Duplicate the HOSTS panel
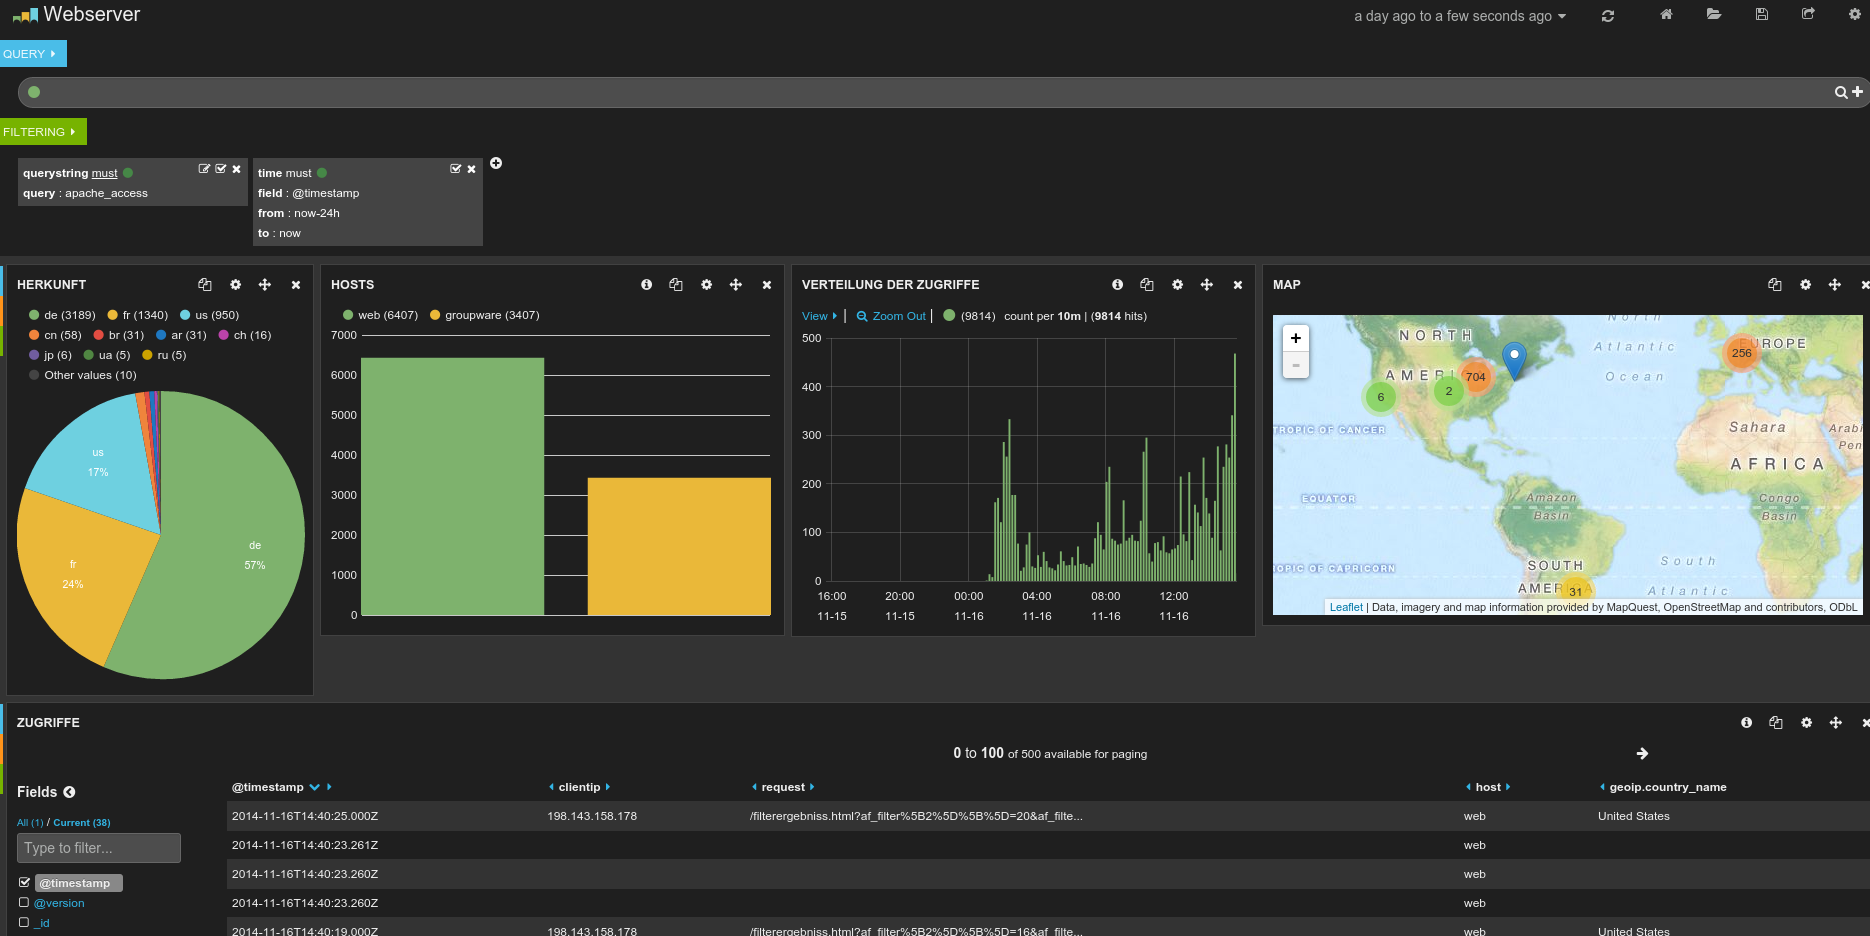 (x=676, y=285)
